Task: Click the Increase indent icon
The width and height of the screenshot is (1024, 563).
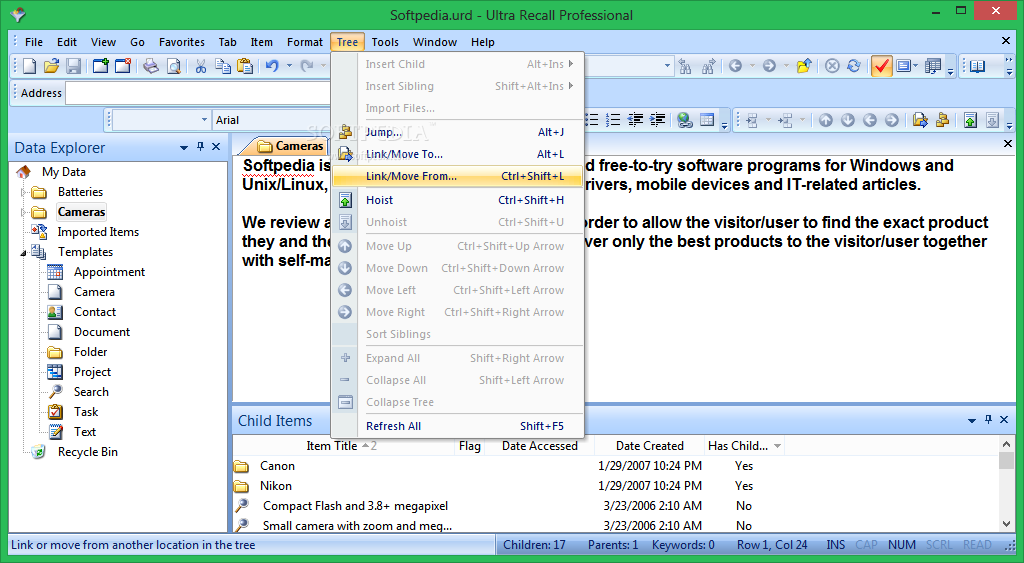Action: click(x=657, y=120)
